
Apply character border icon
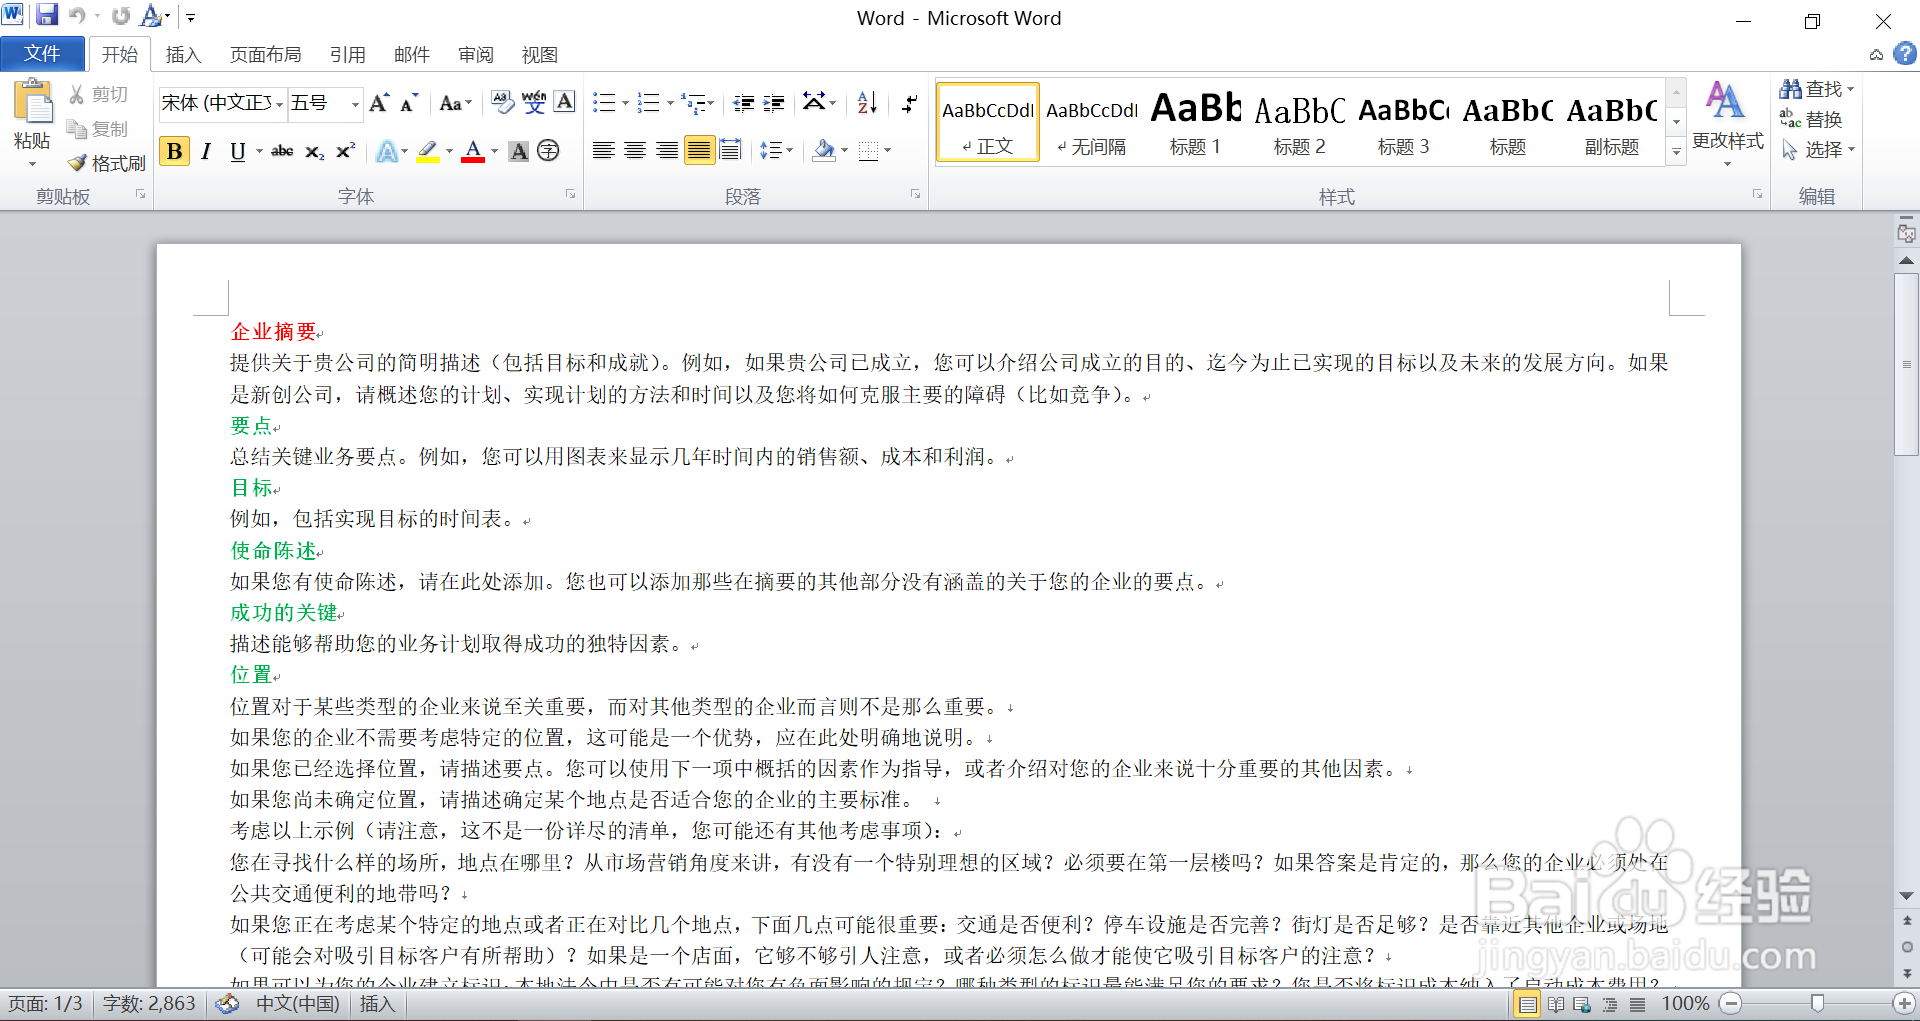565,102
